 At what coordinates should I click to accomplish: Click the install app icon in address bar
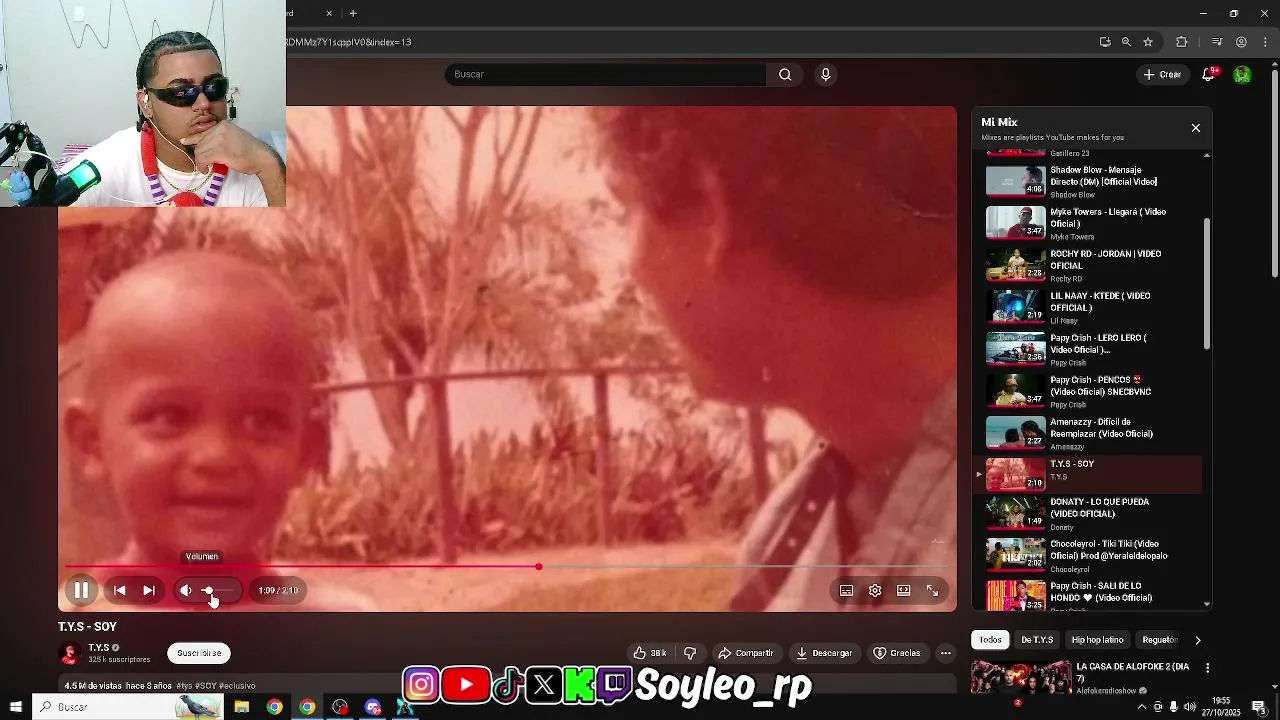click(1105, 42)
